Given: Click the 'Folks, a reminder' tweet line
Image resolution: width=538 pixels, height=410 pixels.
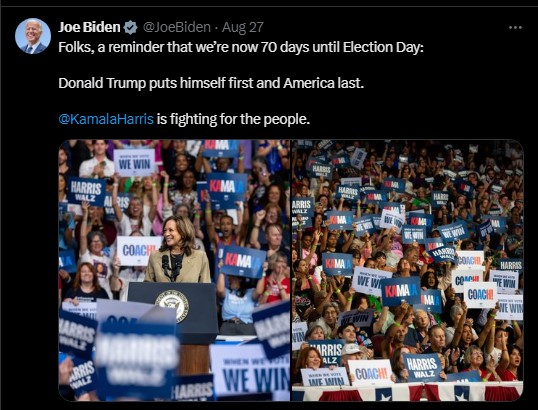Looking at the screenshot, I should pyautogui.click(x=241, y=47).
